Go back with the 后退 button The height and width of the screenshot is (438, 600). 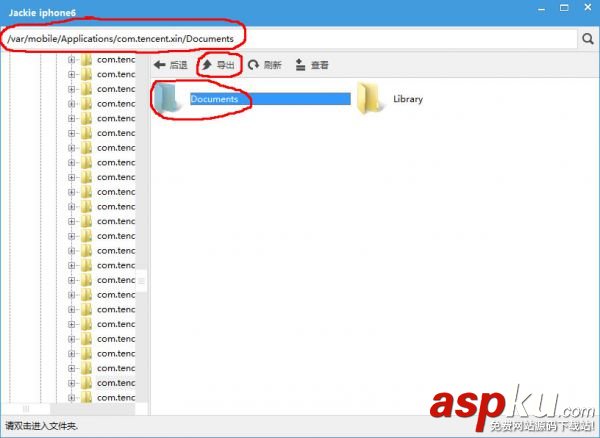(171, 65)
